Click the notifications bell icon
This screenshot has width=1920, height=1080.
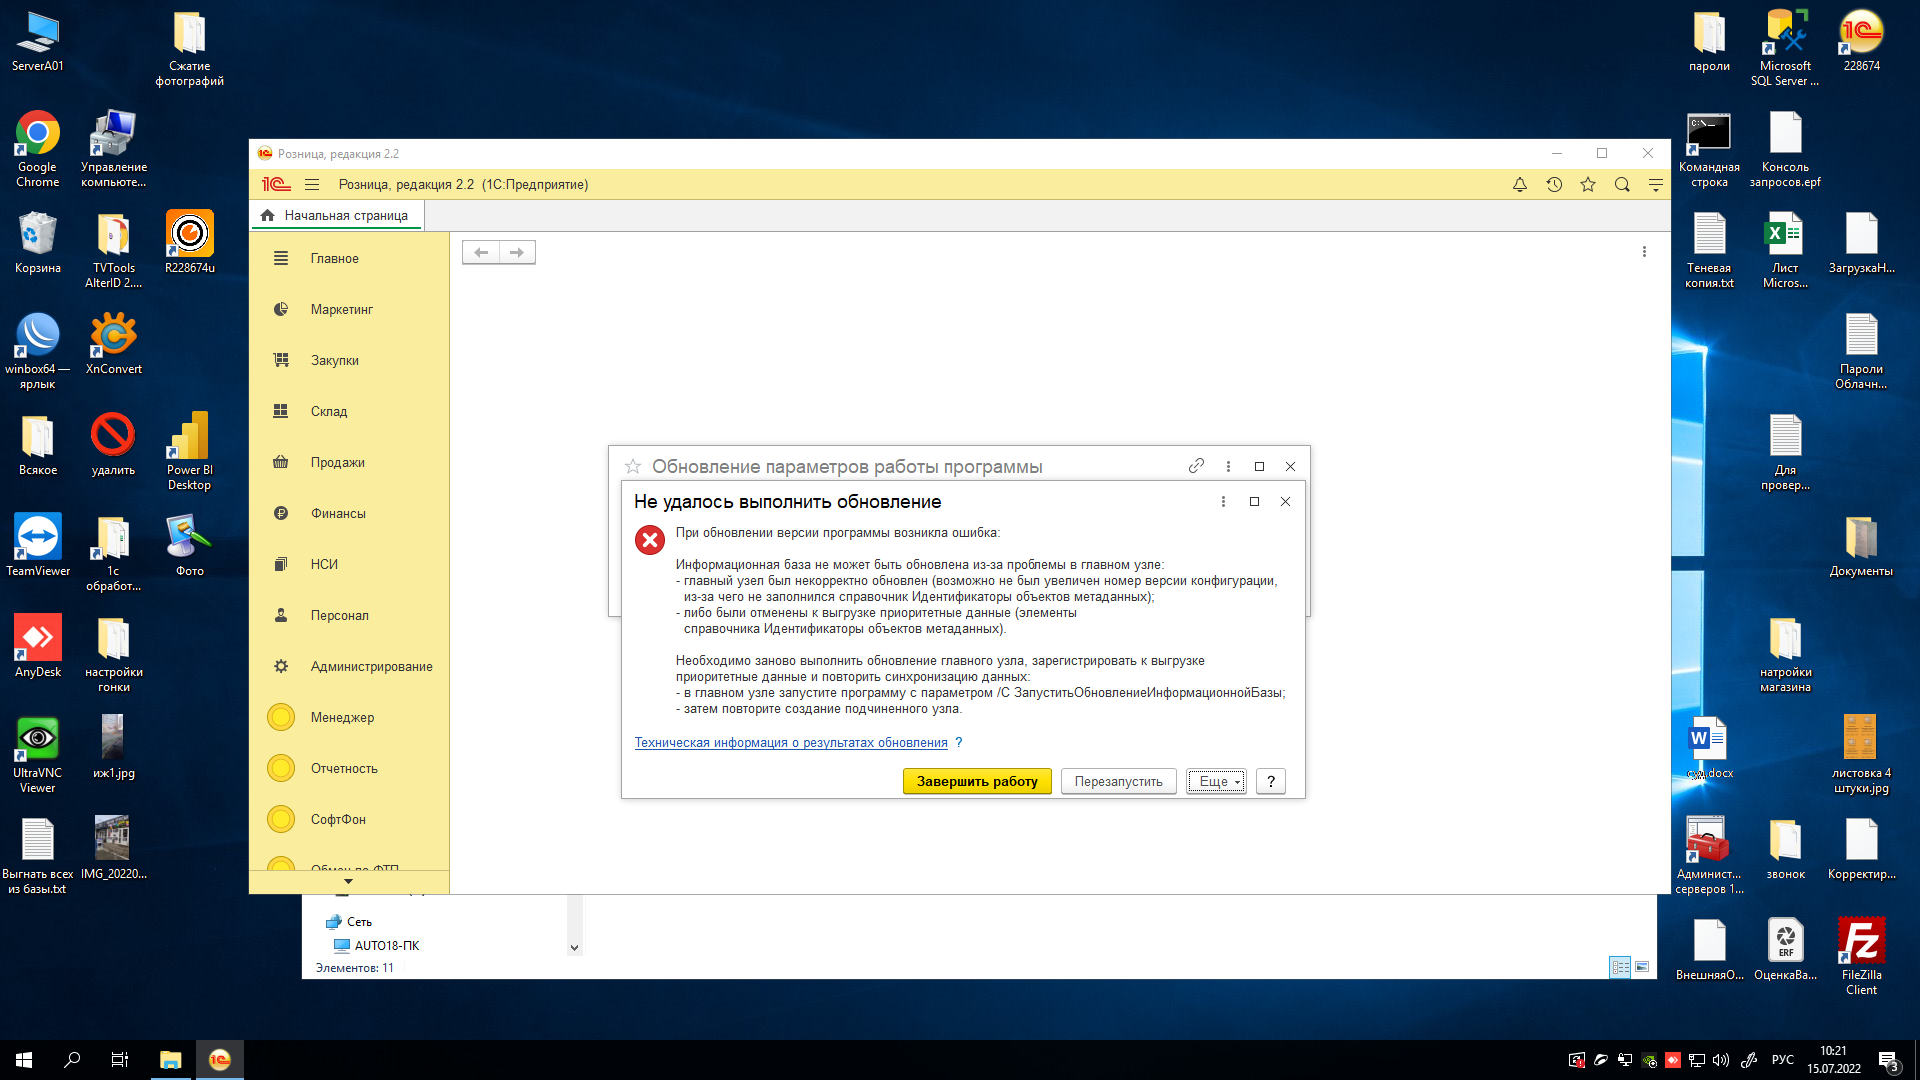(1519, 185)
